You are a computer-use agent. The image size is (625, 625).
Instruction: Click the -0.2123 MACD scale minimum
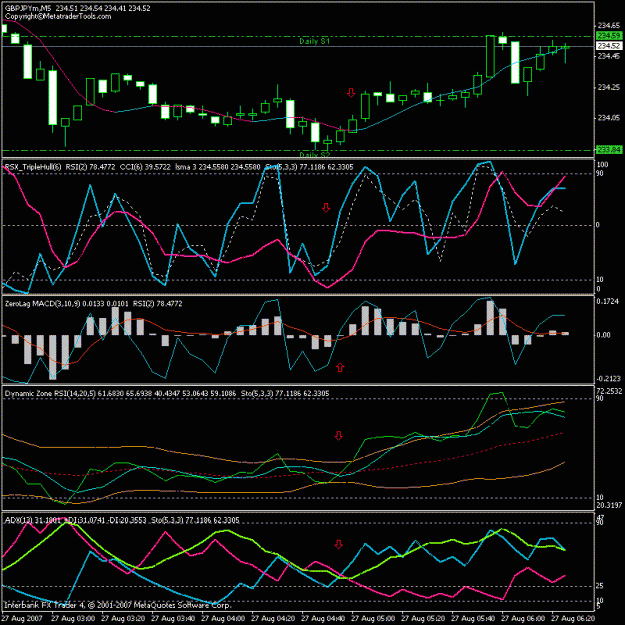[x=609, y=379]
